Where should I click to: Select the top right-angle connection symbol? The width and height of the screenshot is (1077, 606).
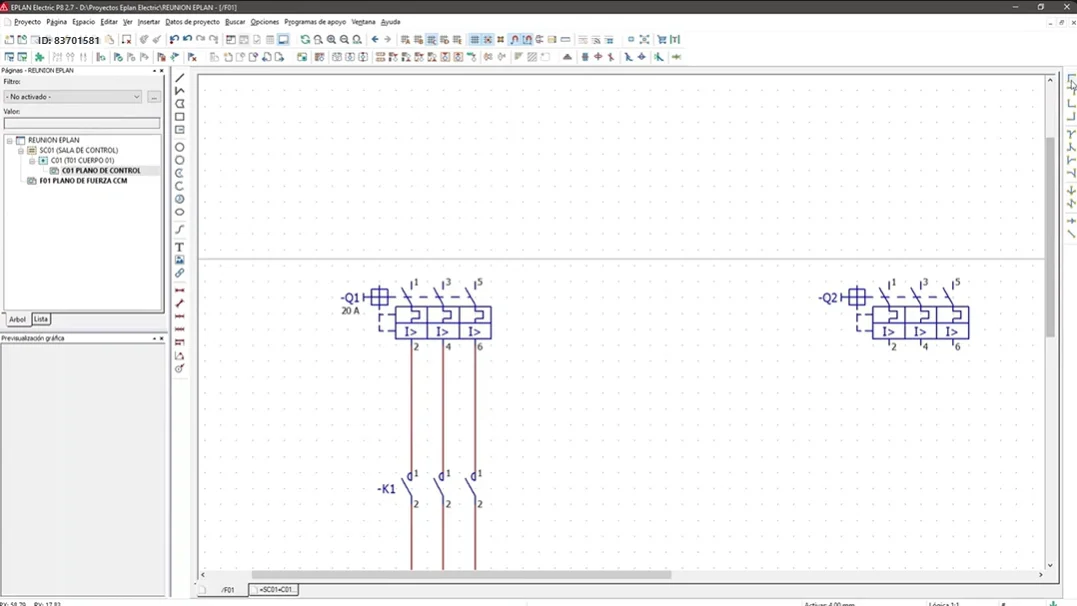point(1072,78)
